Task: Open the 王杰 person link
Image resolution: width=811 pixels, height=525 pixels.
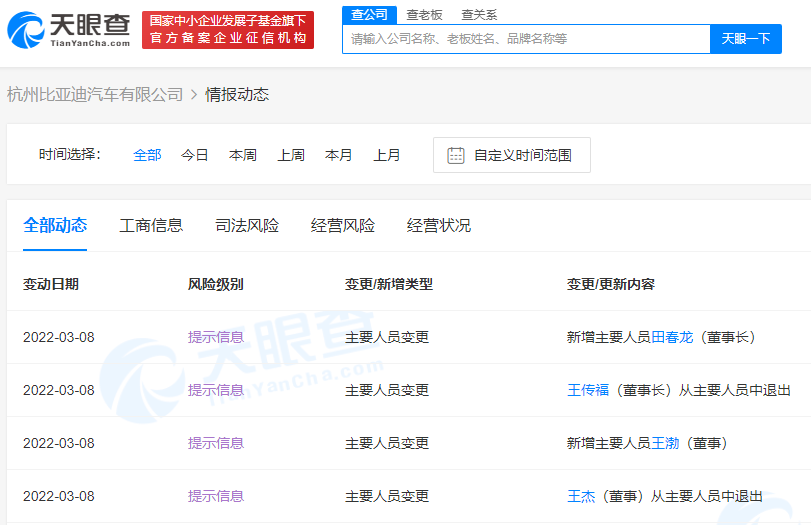Action: (581, 496)
